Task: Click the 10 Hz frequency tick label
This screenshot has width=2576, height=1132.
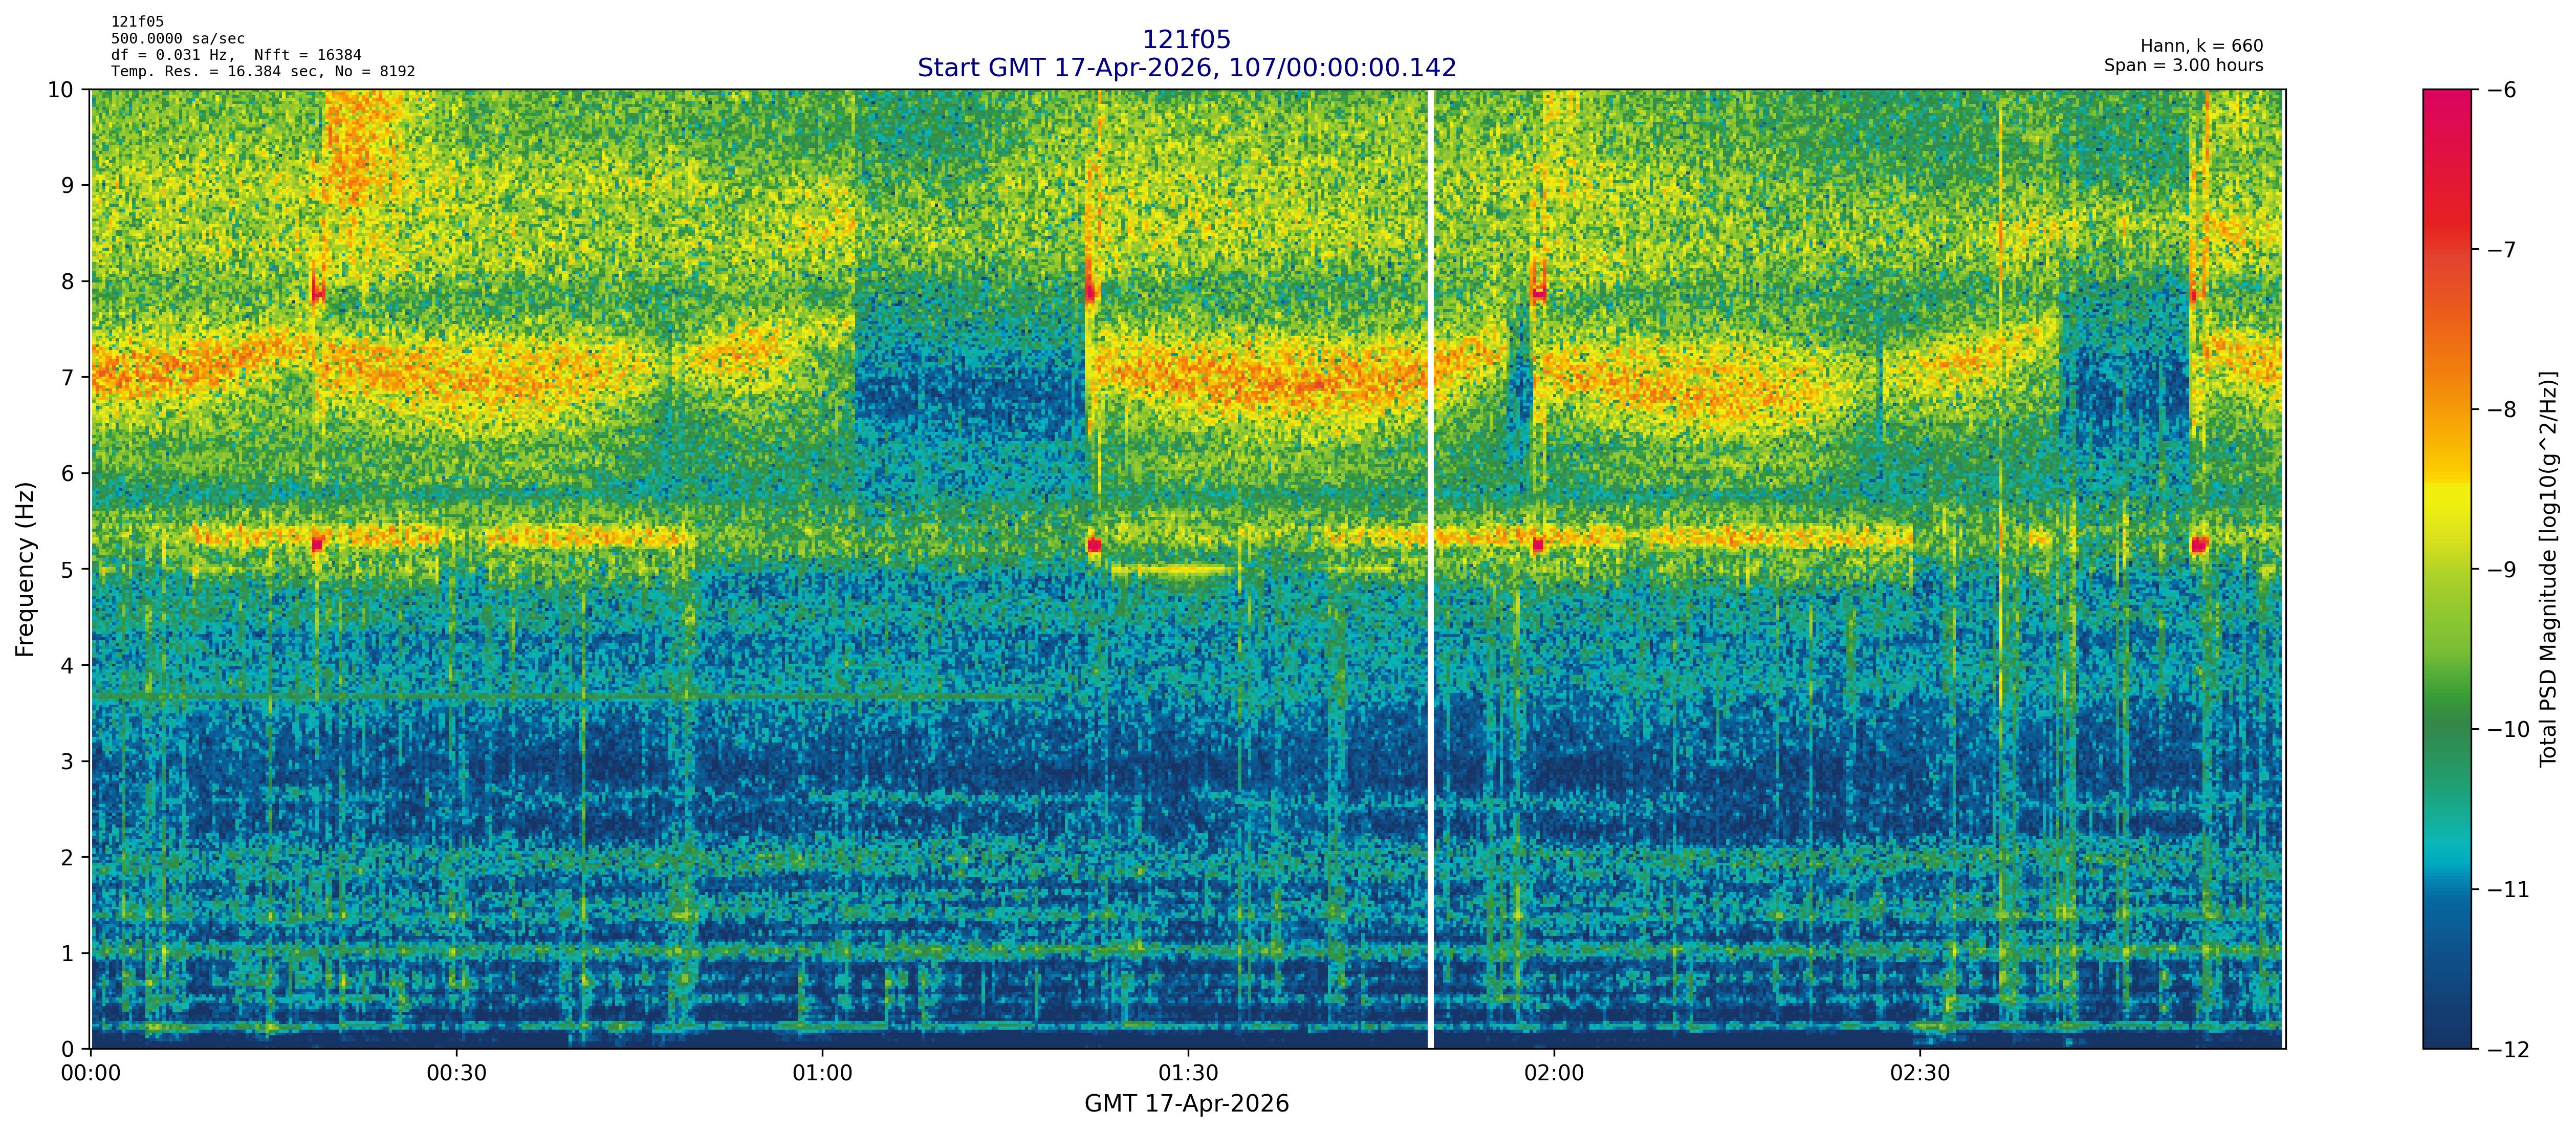Action: (60, 90)
